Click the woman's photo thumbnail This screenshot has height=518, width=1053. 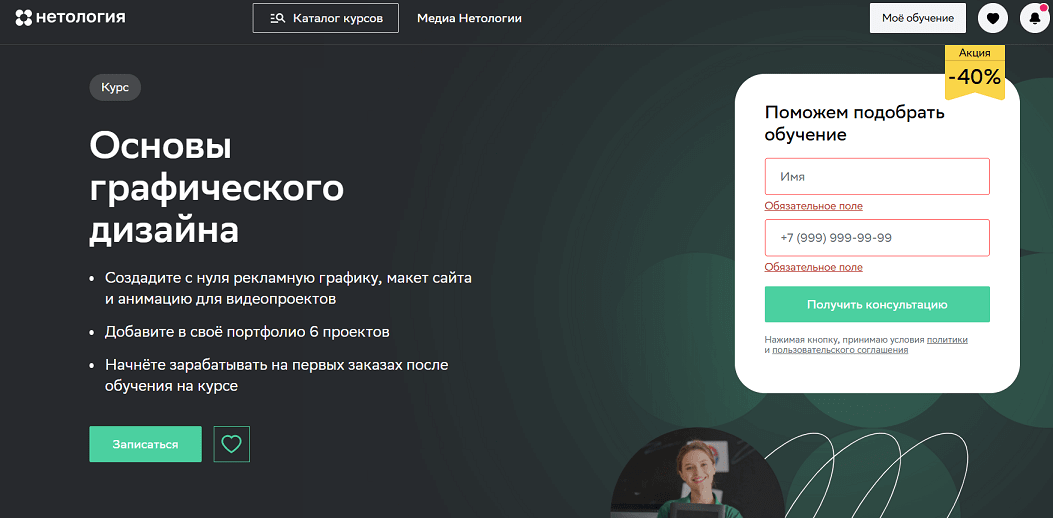click(697, 473)
